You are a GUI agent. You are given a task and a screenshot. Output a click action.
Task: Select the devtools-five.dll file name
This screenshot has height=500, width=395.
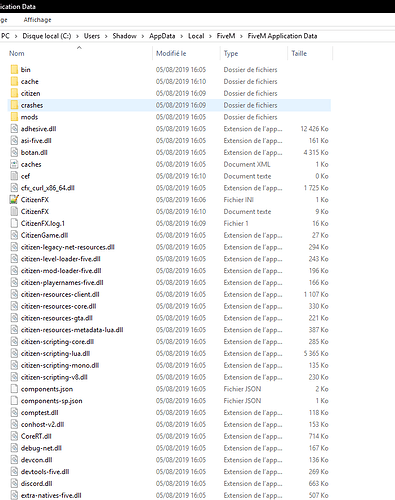coord(45,472)
